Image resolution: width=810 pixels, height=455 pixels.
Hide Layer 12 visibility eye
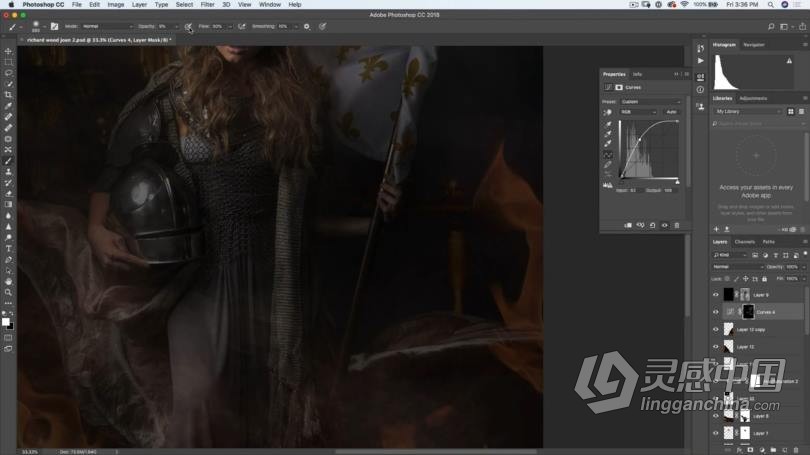coord(716,347)
